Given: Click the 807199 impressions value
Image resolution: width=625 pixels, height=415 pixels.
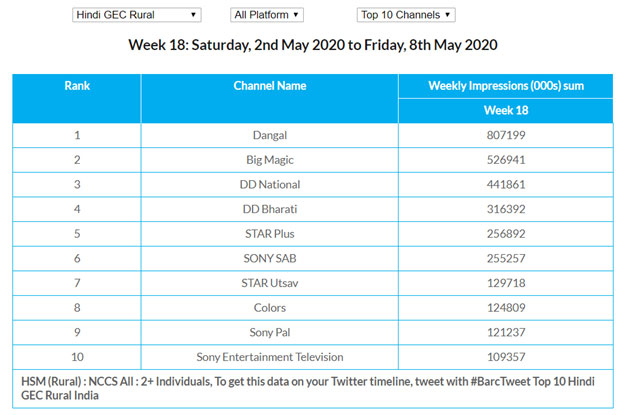Looking at the screenshot, I should coord(505,134).
